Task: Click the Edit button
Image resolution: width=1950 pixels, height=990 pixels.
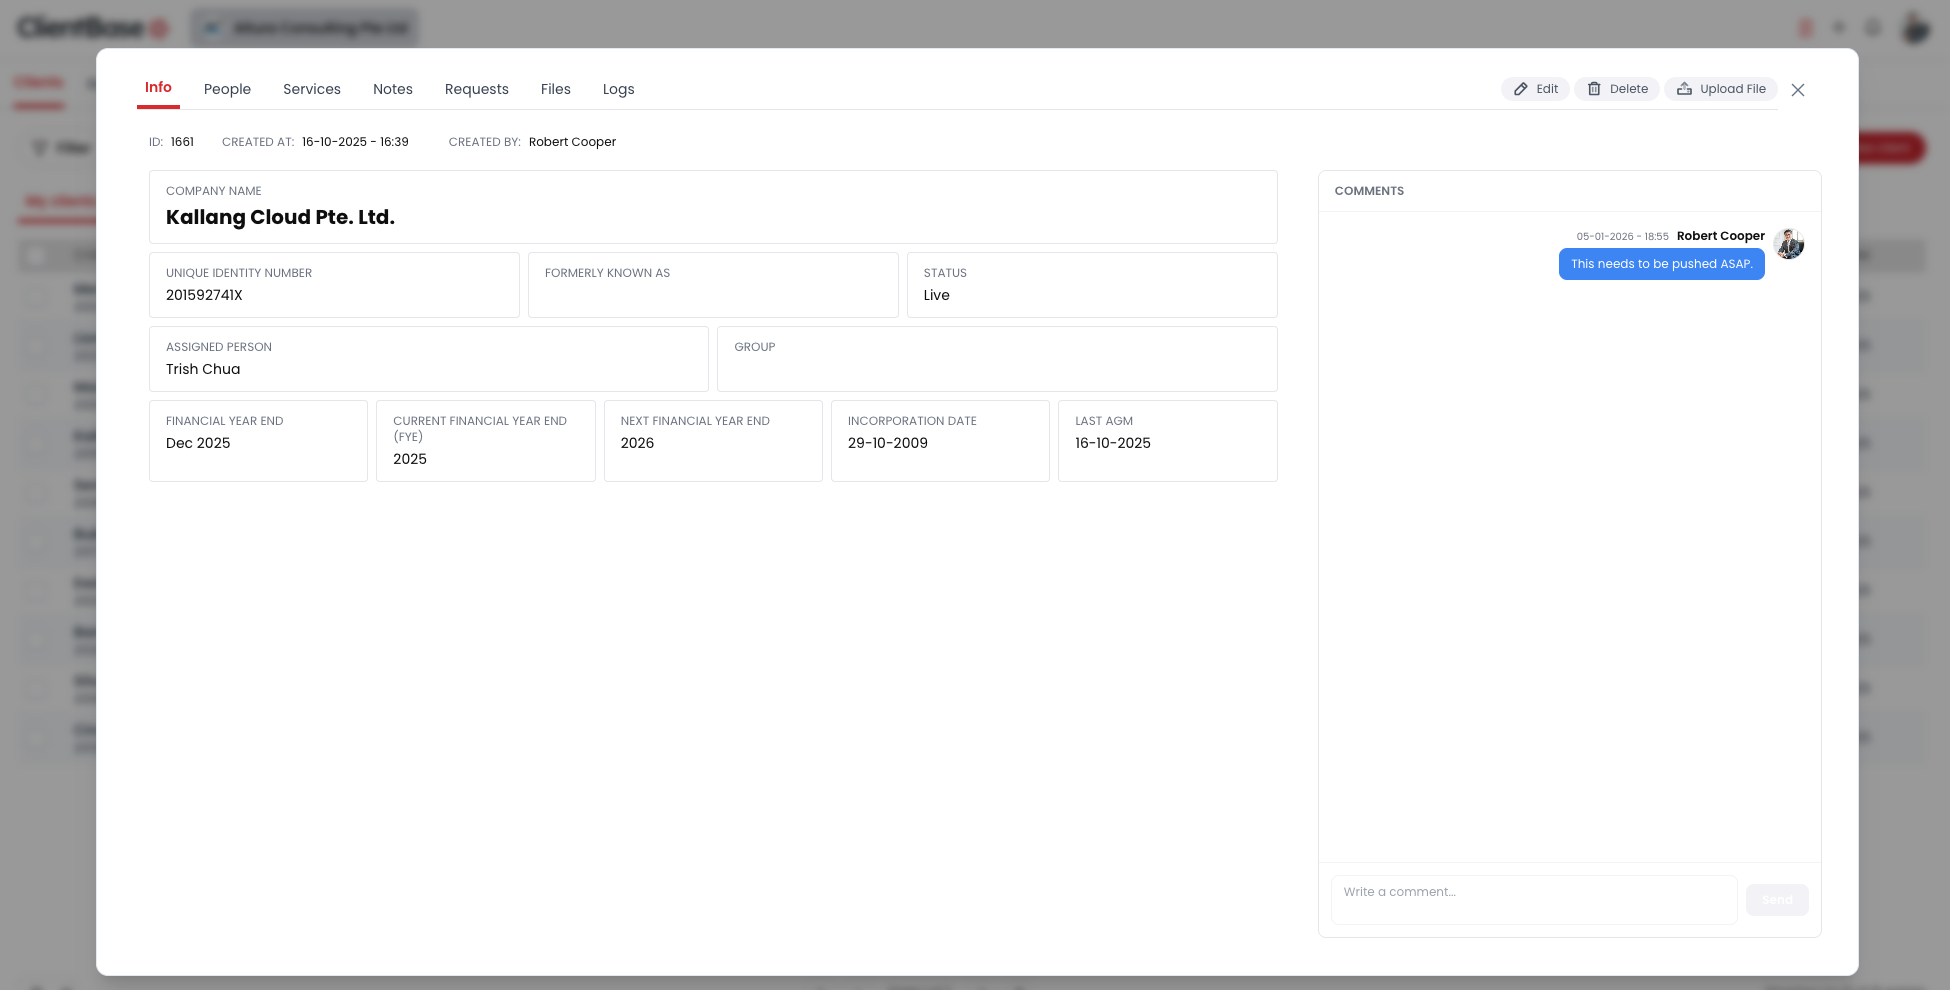Action: tap(1535, 89)
